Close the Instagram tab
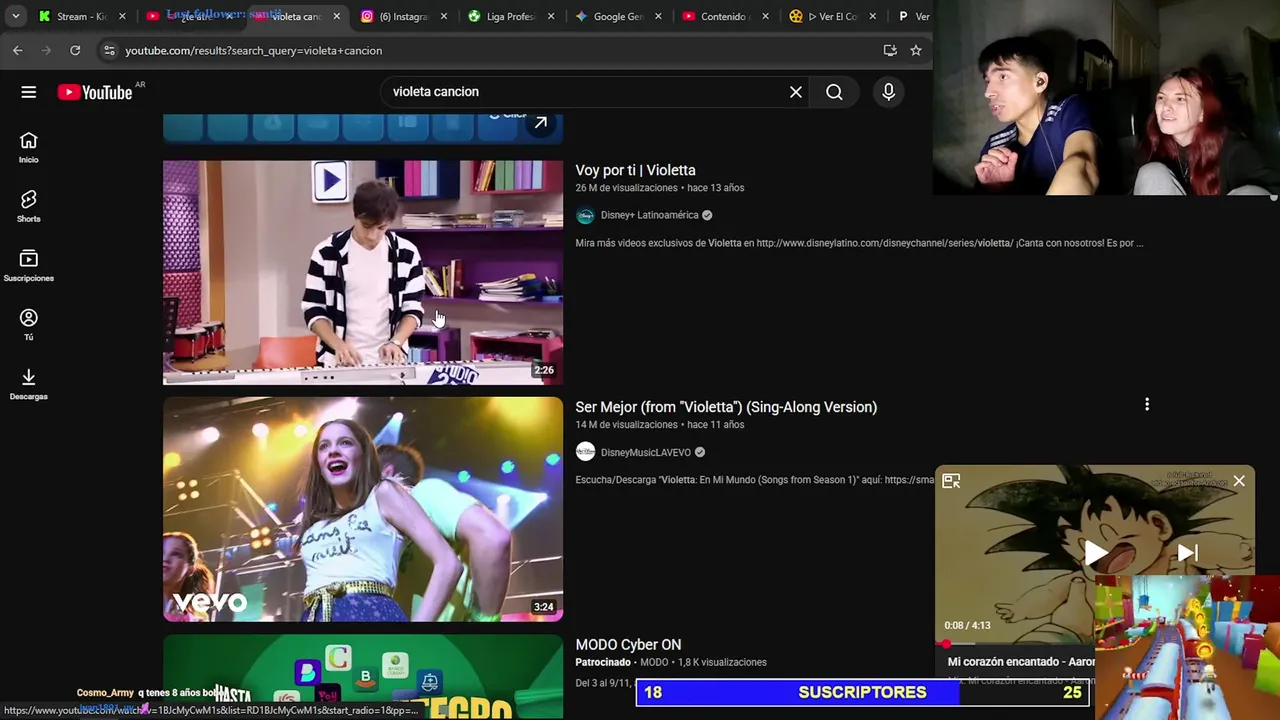 (444, 16)
